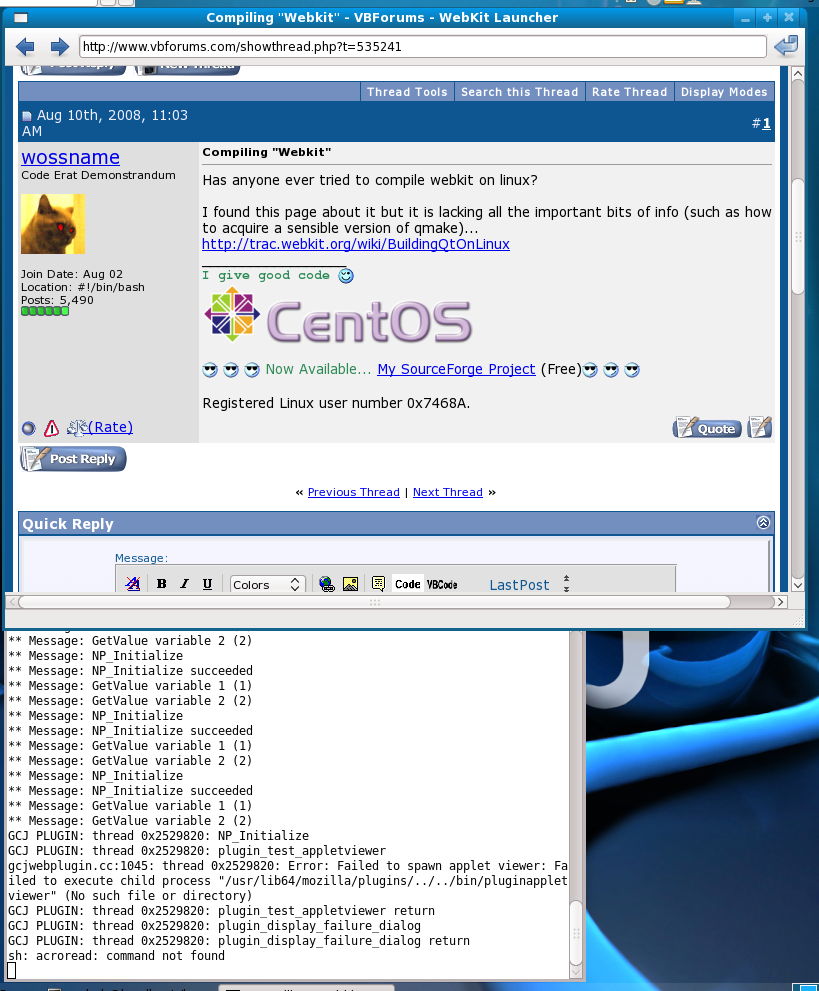819x991 pixels.
Task: Focus the vbforums URL address field
Action: tap(423, 46)
